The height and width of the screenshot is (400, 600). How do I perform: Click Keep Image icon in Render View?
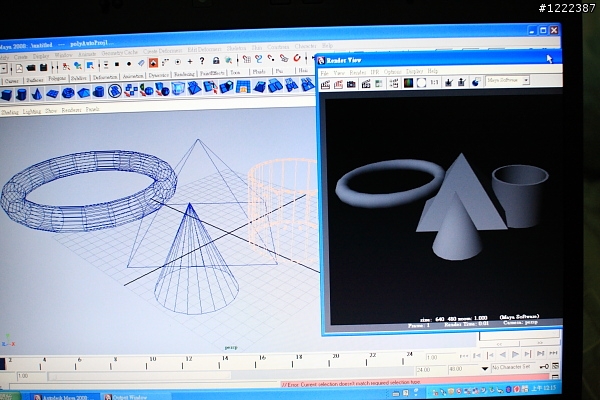tap(448, 82)
